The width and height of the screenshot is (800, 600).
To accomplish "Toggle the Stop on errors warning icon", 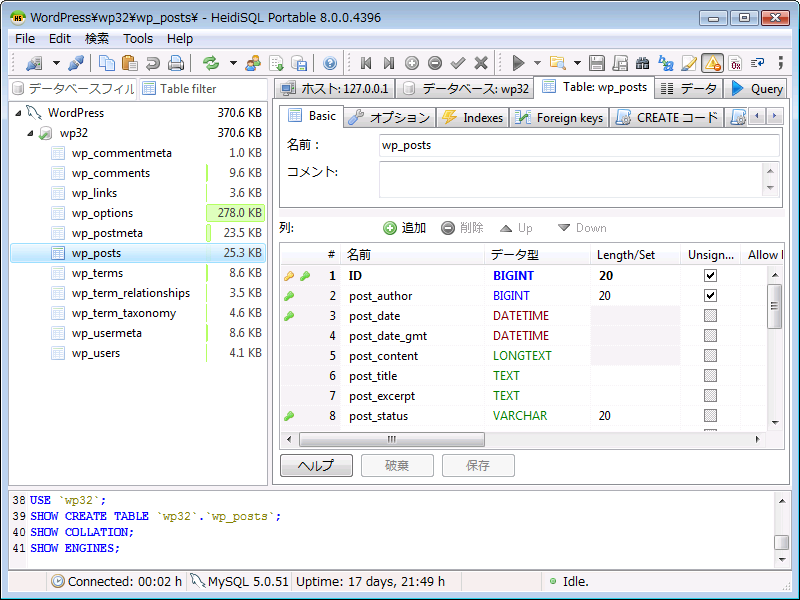I will (712, 63).
